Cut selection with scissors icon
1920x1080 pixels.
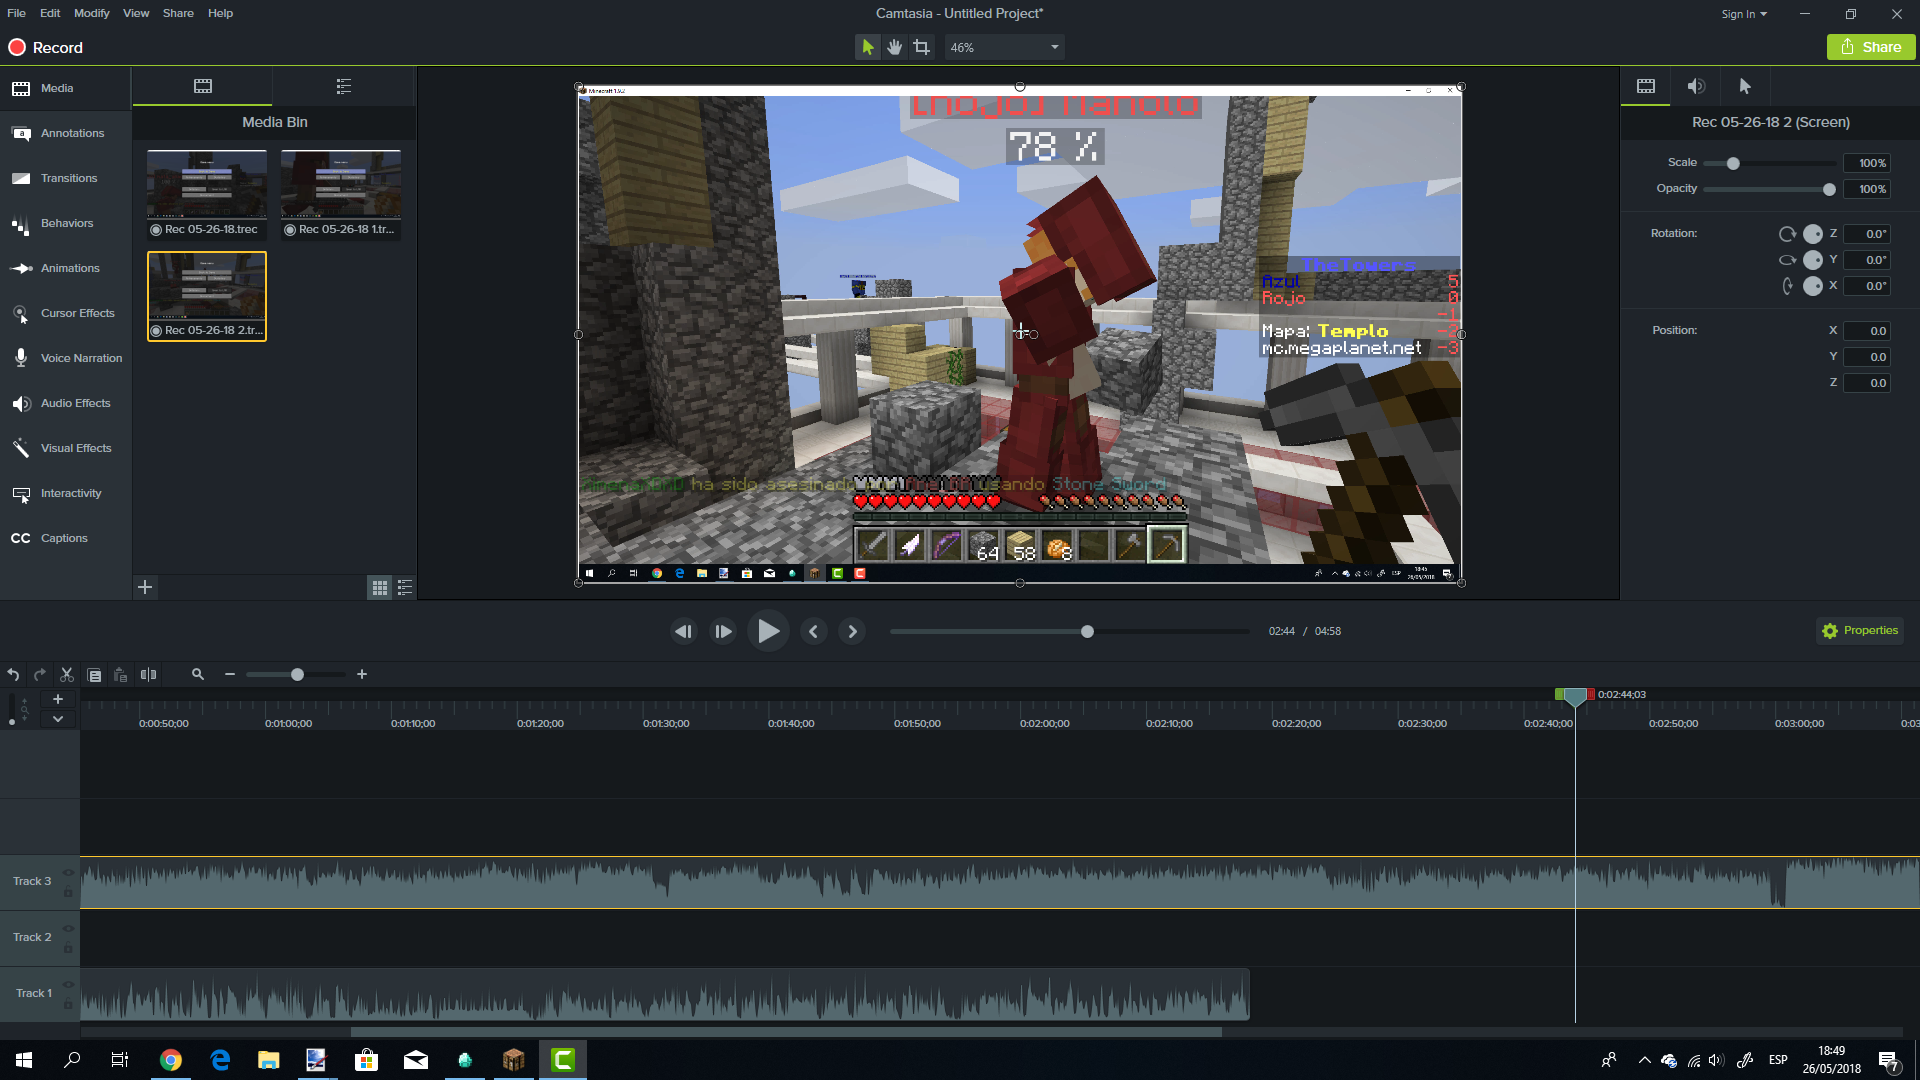tap(67, 675)
